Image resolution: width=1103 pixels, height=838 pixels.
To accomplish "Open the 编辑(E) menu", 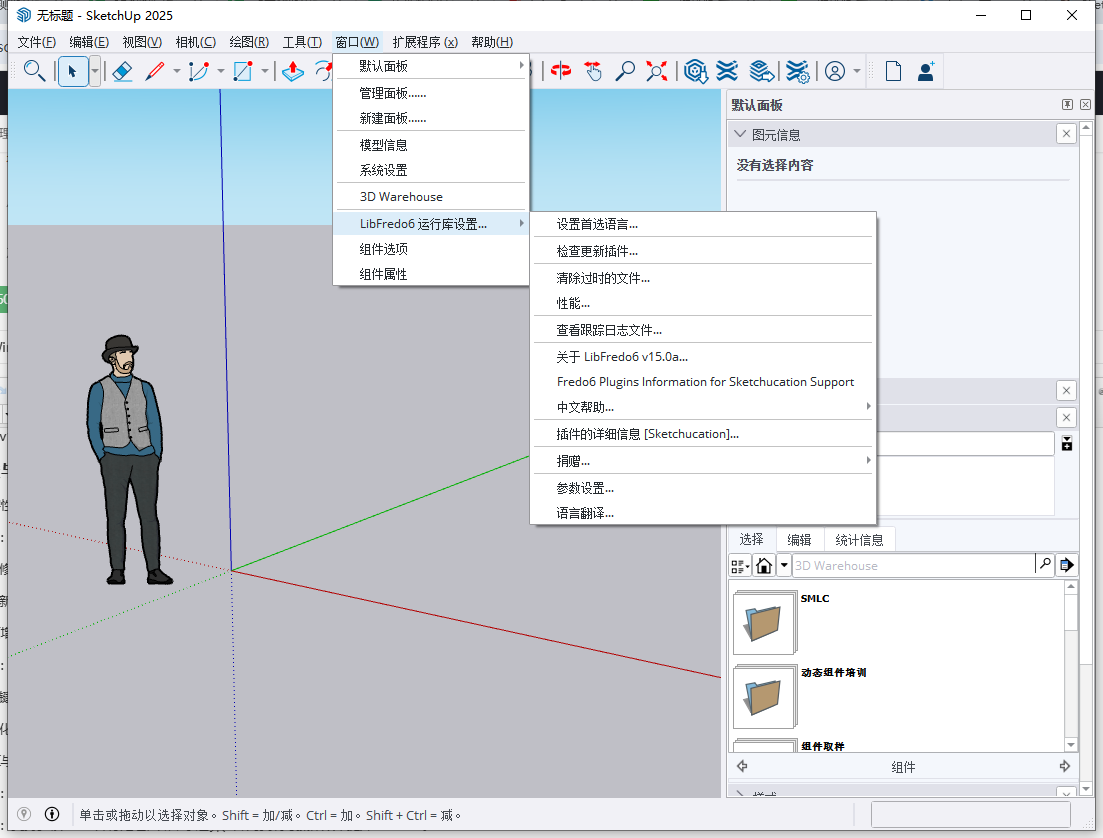I will tap(89, 42).
